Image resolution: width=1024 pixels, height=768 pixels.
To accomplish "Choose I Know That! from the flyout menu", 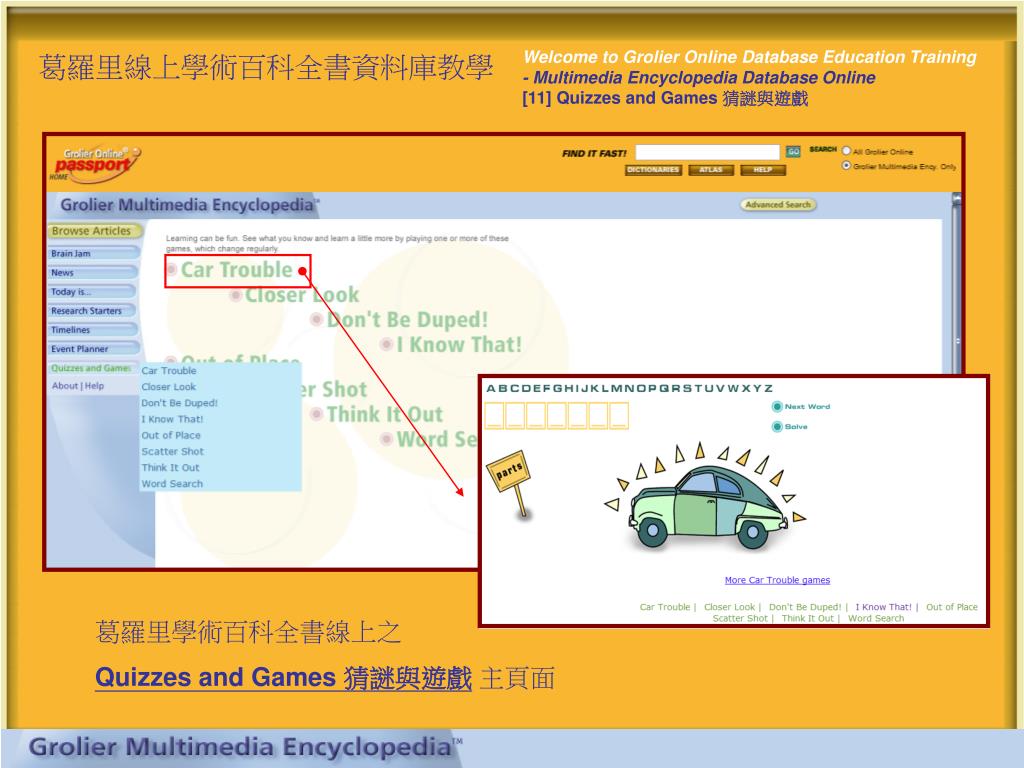I will pos(172,419).
